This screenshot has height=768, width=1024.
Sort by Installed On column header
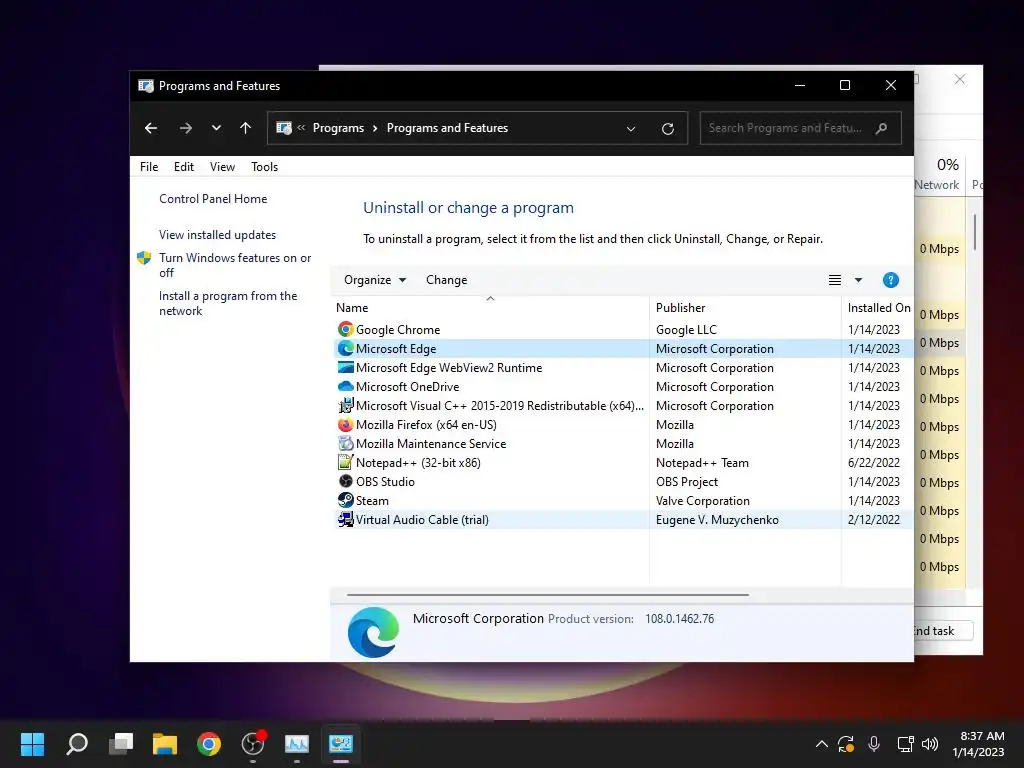pyautogui.click(x=877, y=308)
